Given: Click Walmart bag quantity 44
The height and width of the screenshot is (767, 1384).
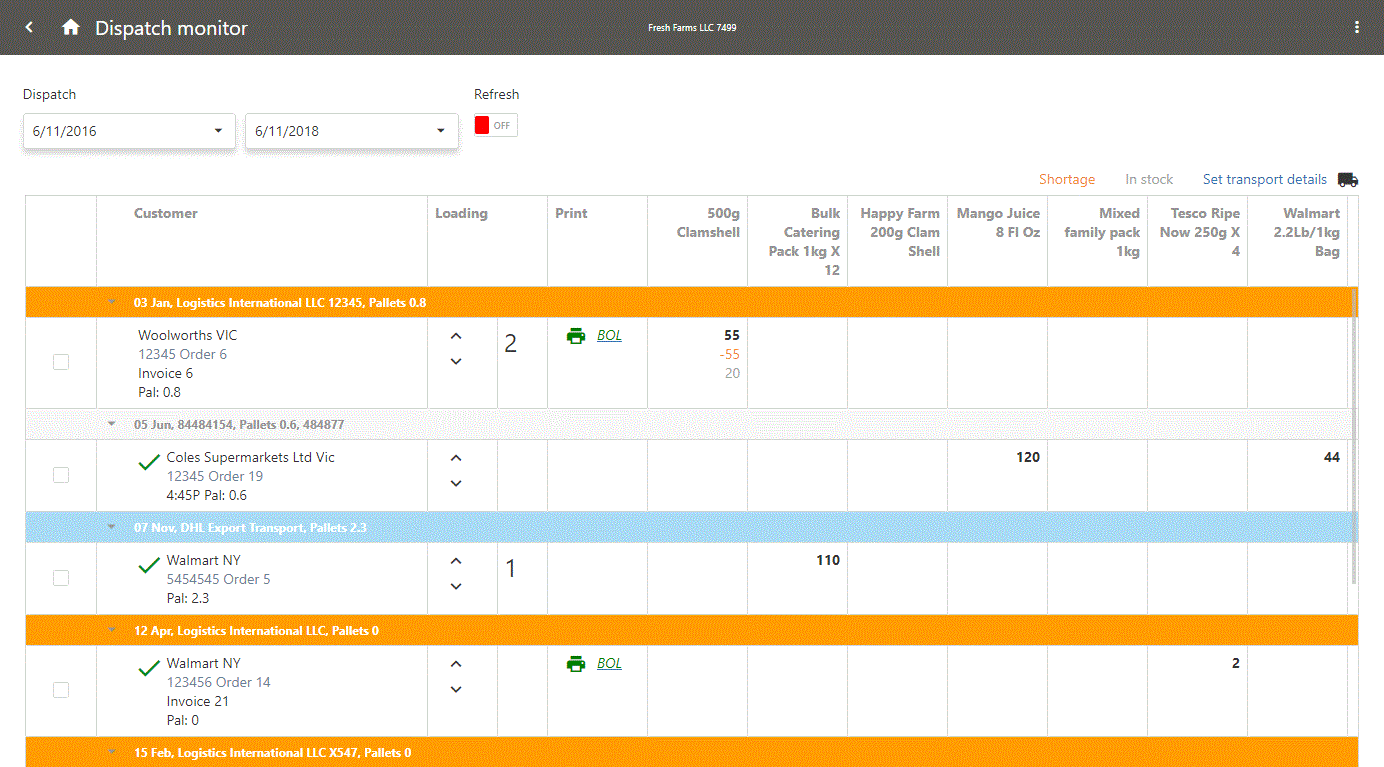Looking at the screenshot, I should (x=1332, y=458).
